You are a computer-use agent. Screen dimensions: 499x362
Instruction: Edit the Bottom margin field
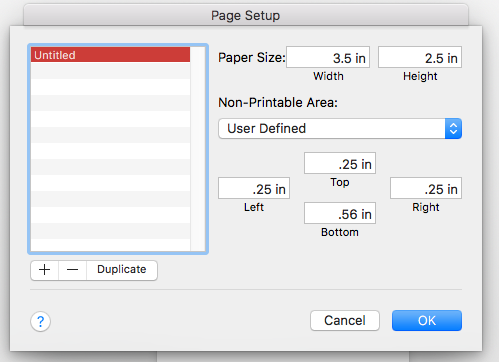click(x=340, y=213)
